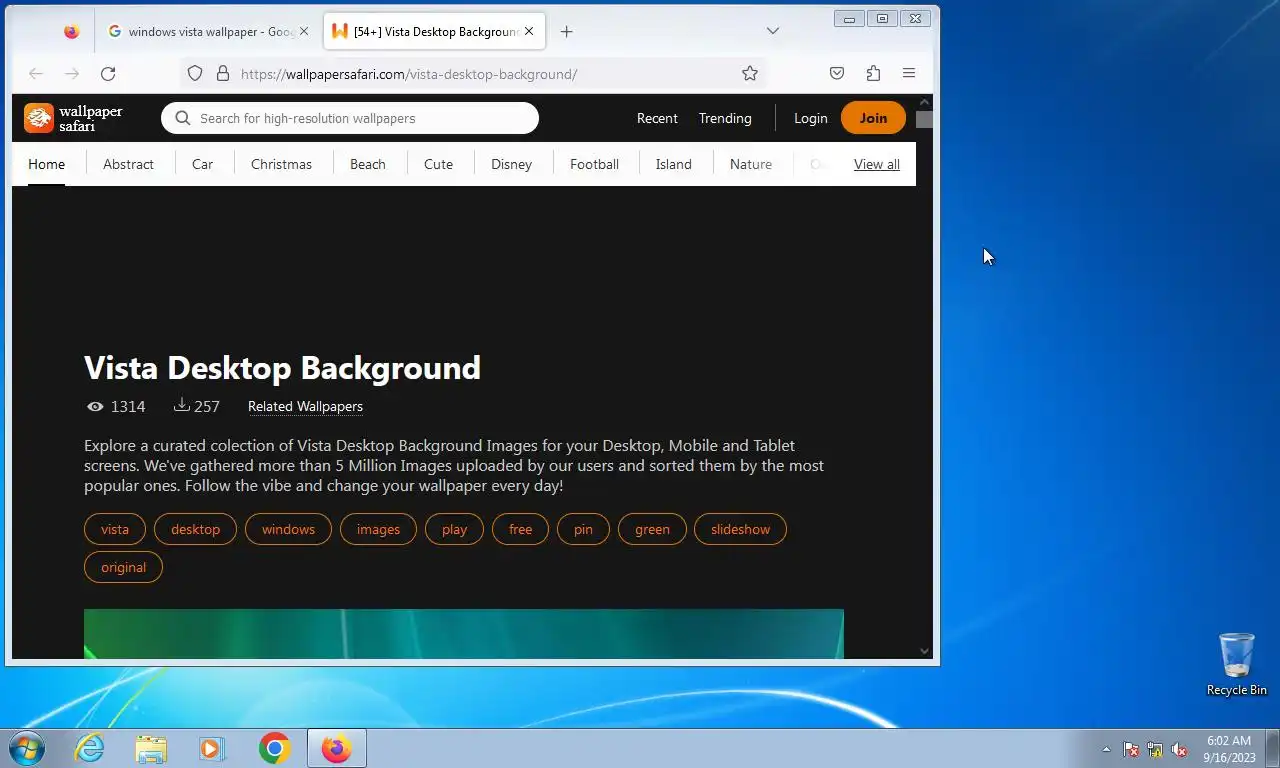Click the muted volume tray icon

coord(1179,749)
